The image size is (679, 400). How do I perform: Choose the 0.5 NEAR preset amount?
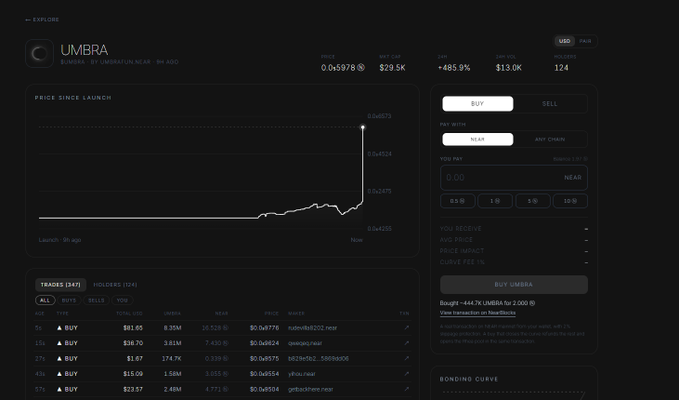click(x=458, y=201)
